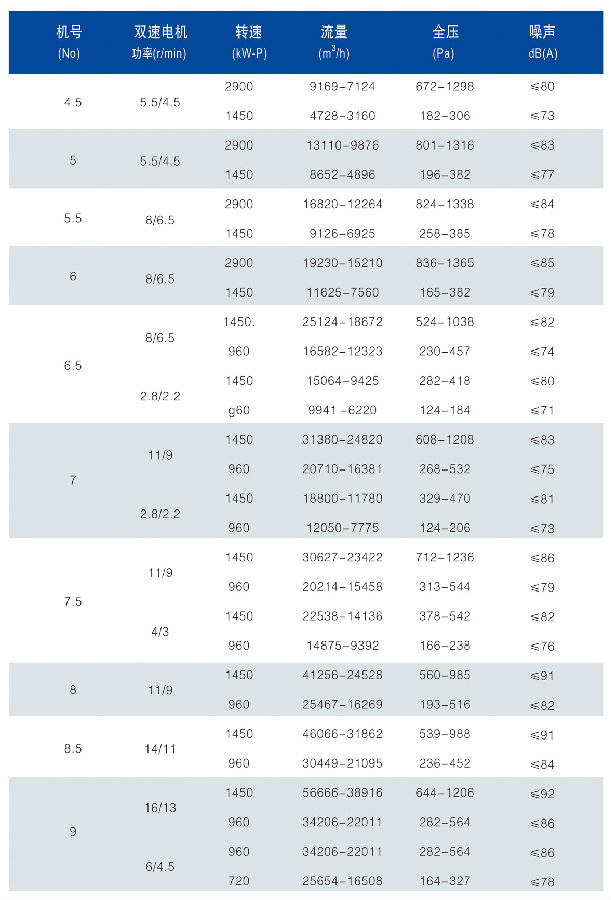
Task: Select the g60 speed cell
Action: [x=240, y=409]
